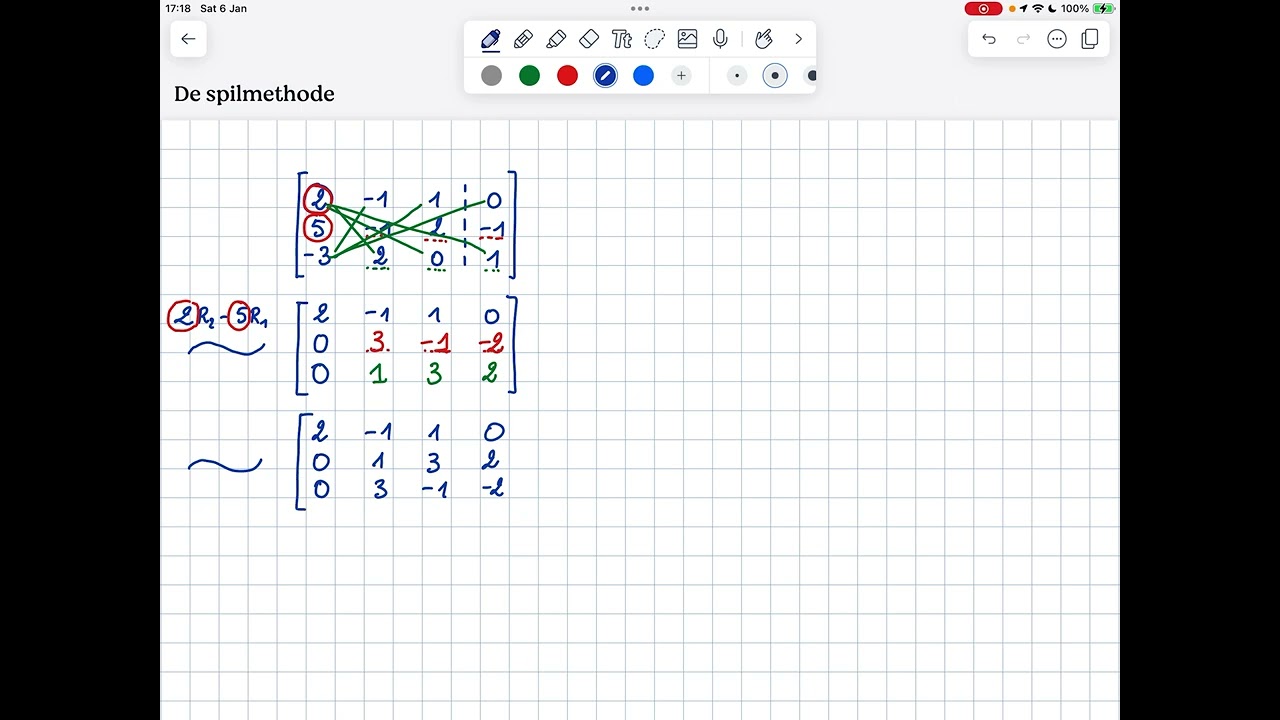Choose the green pen color
Viewport: 1280px width, 720px height.
pos(529,76)
